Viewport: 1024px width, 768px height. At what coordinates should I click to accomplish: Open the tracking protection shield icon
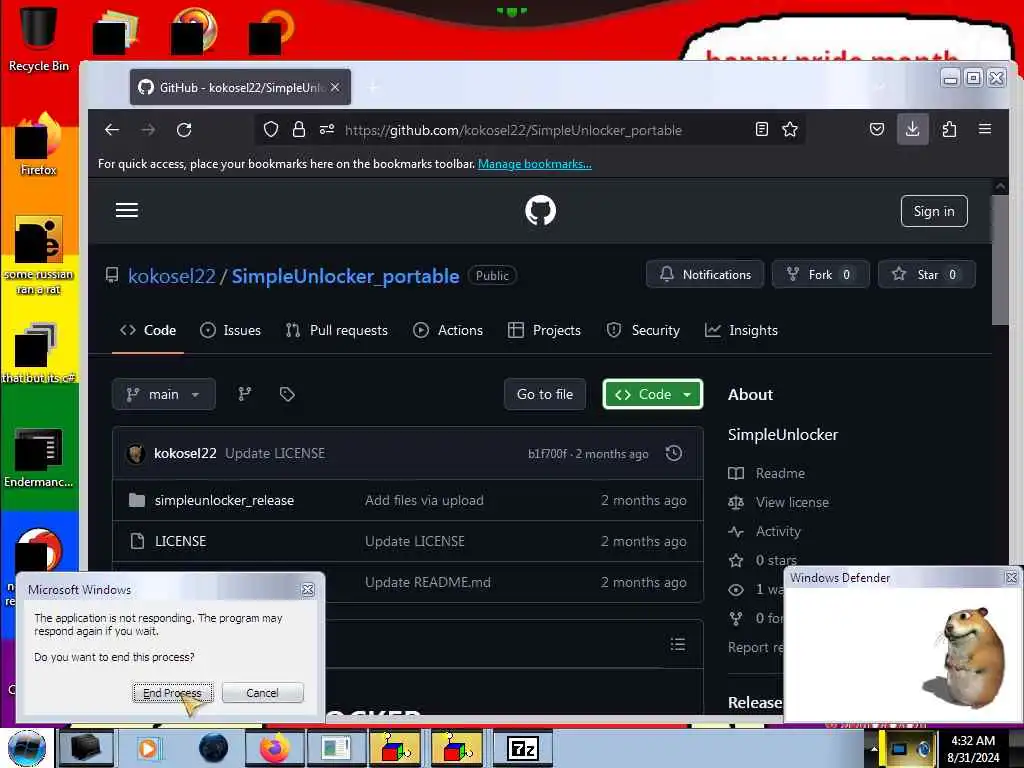click(270, 129)
